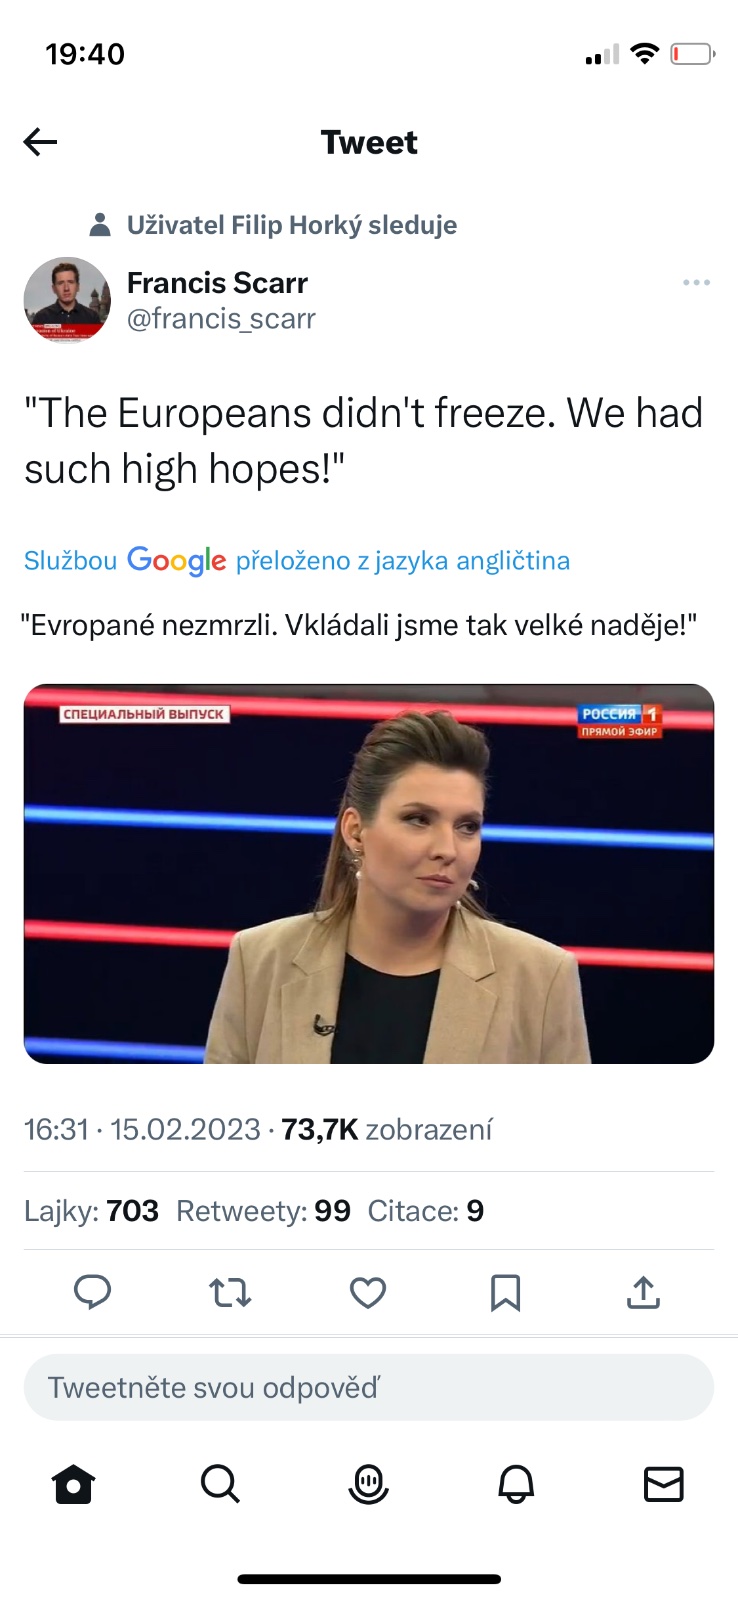Screen dimensions: 738x1600
Task: Bookmark the tweet with the bookmark icon
Action: point(506,1292)
